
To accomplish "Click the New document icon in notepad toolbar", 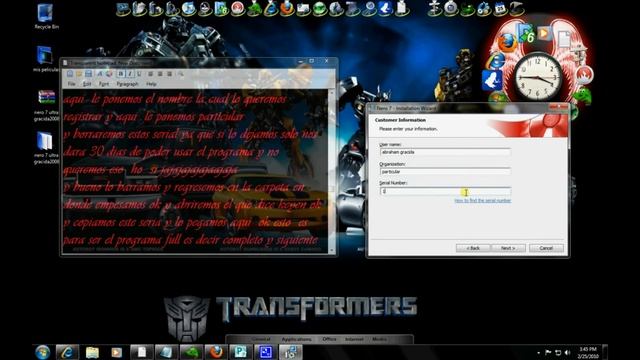I will tap(70, 74).
